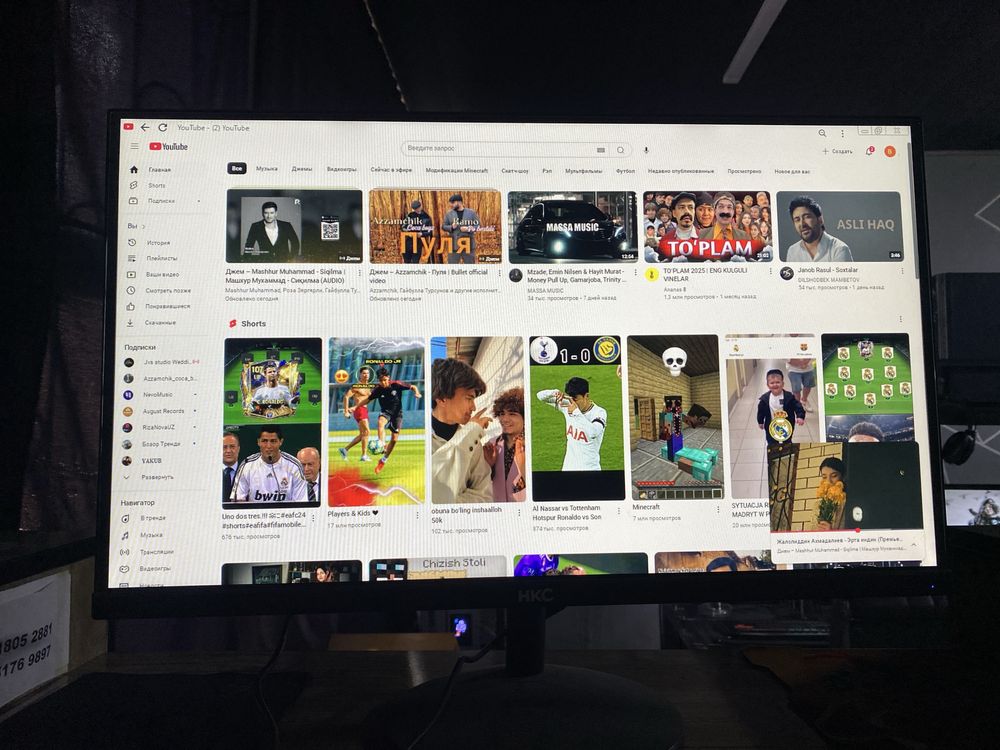This screenshot has width=1000, height=750.
Task: Open the Jvs studio Wedding subscription channel
Action: tap(163, 362)
